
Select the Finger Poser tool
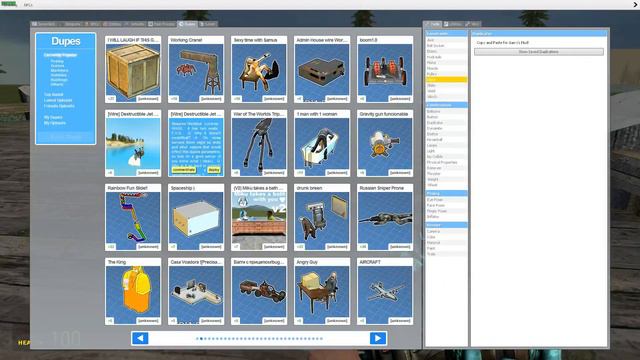pos(446,211)
